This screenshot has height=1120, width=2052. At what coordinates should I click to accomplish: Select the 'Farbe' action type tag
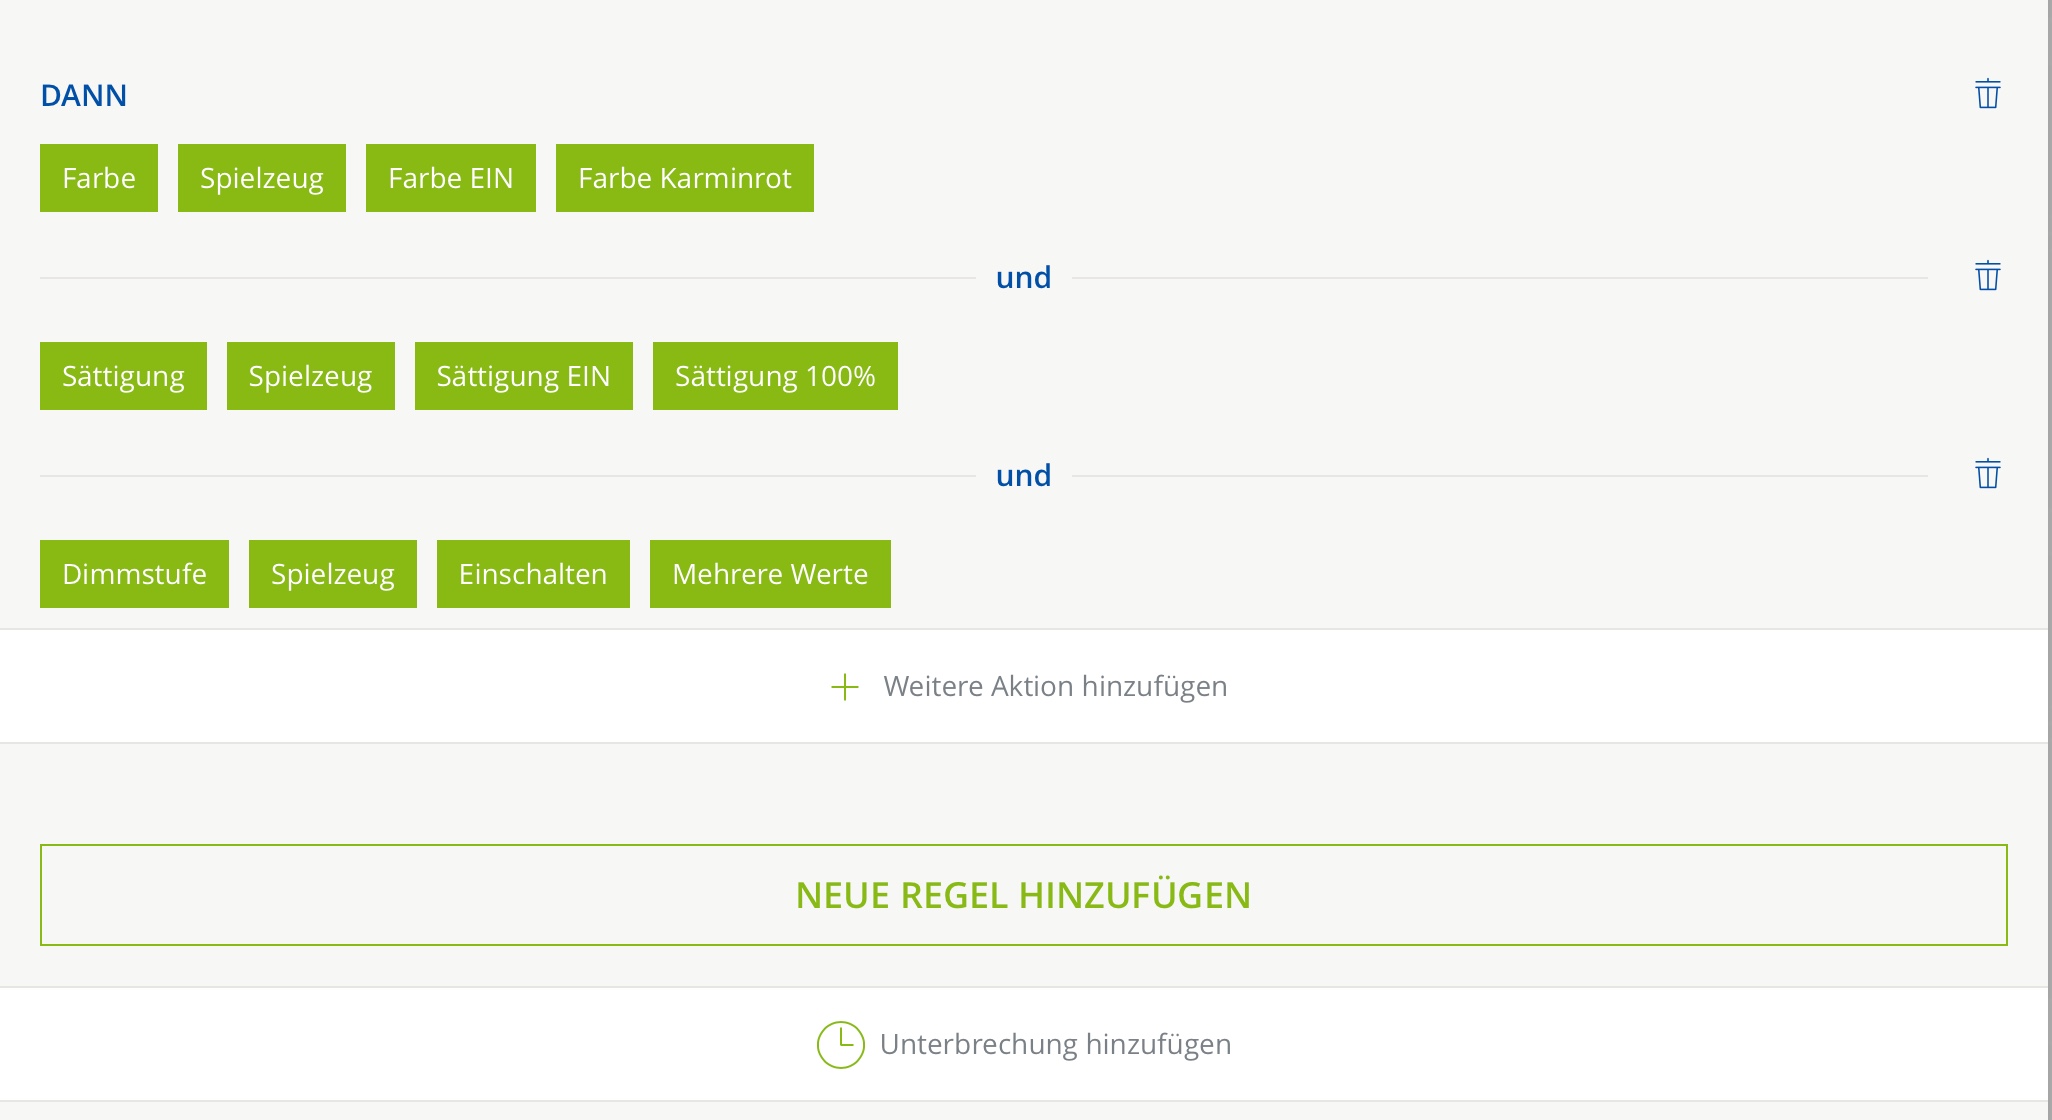(x=99, y=178)
